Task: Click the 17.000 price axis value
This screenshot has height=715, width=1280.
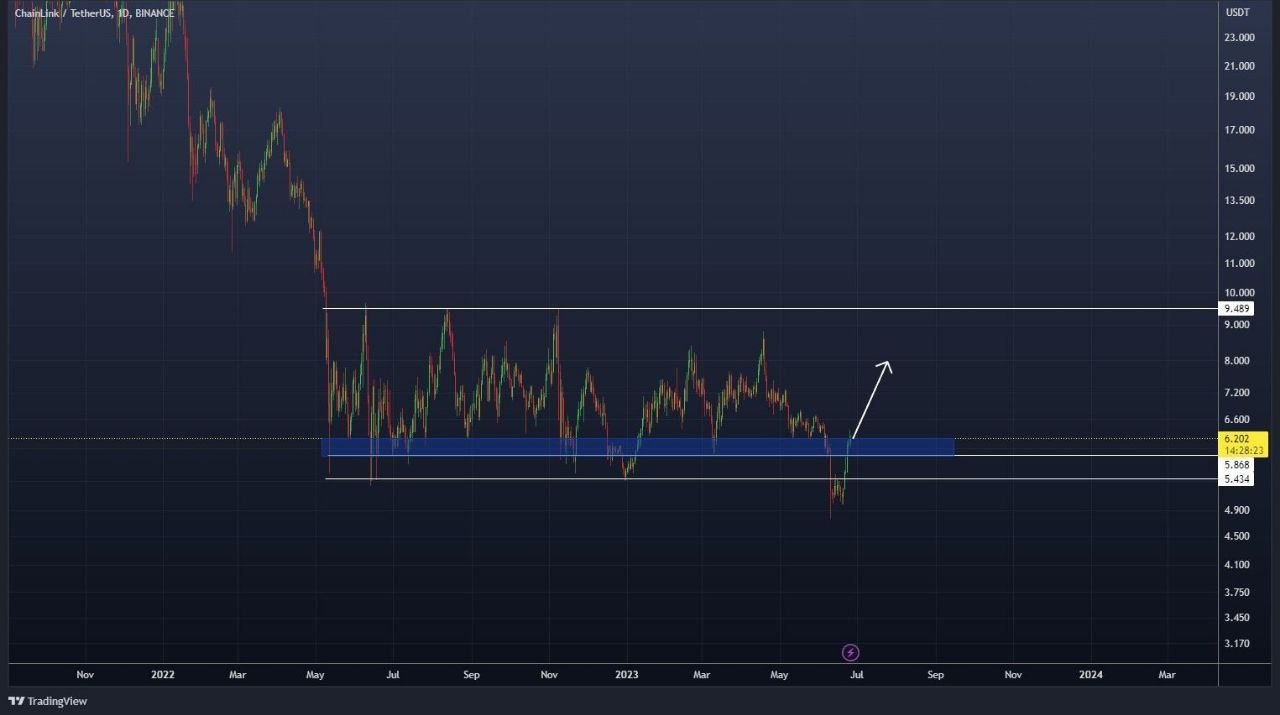Action: click(1240, 130)
